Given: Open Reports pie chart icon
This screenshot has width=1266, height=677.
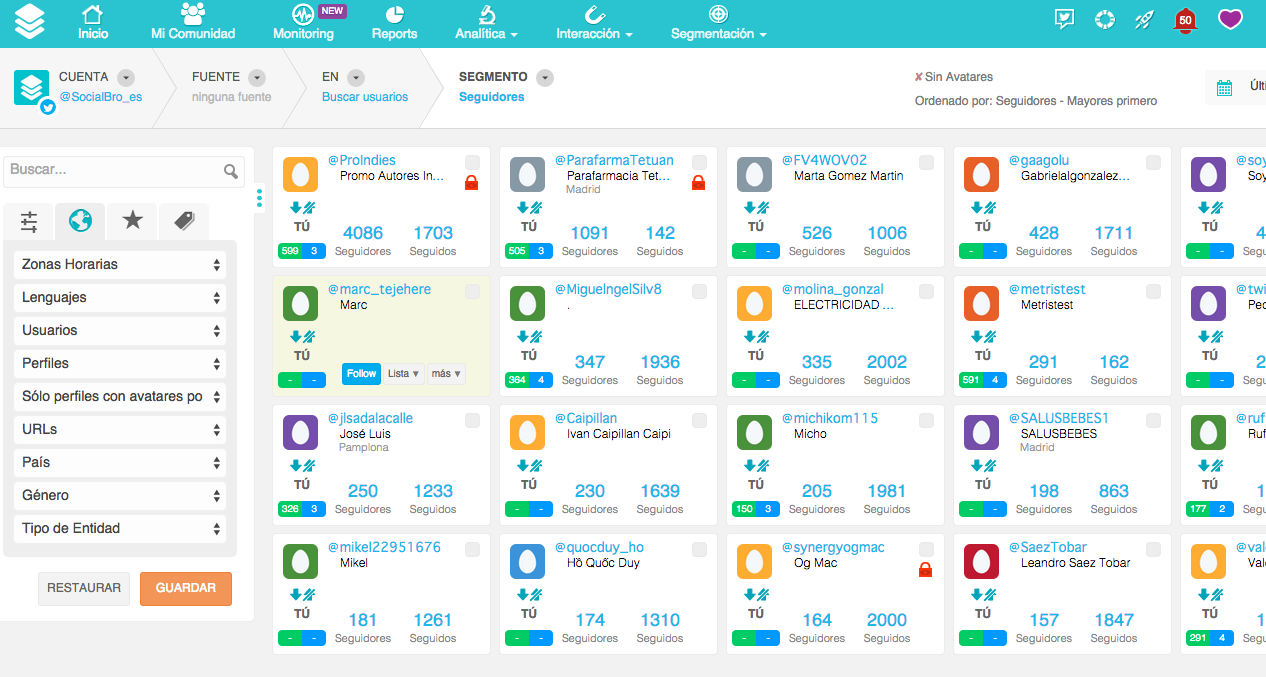Looking at the screenshot, I should click(x=395, y=14).
